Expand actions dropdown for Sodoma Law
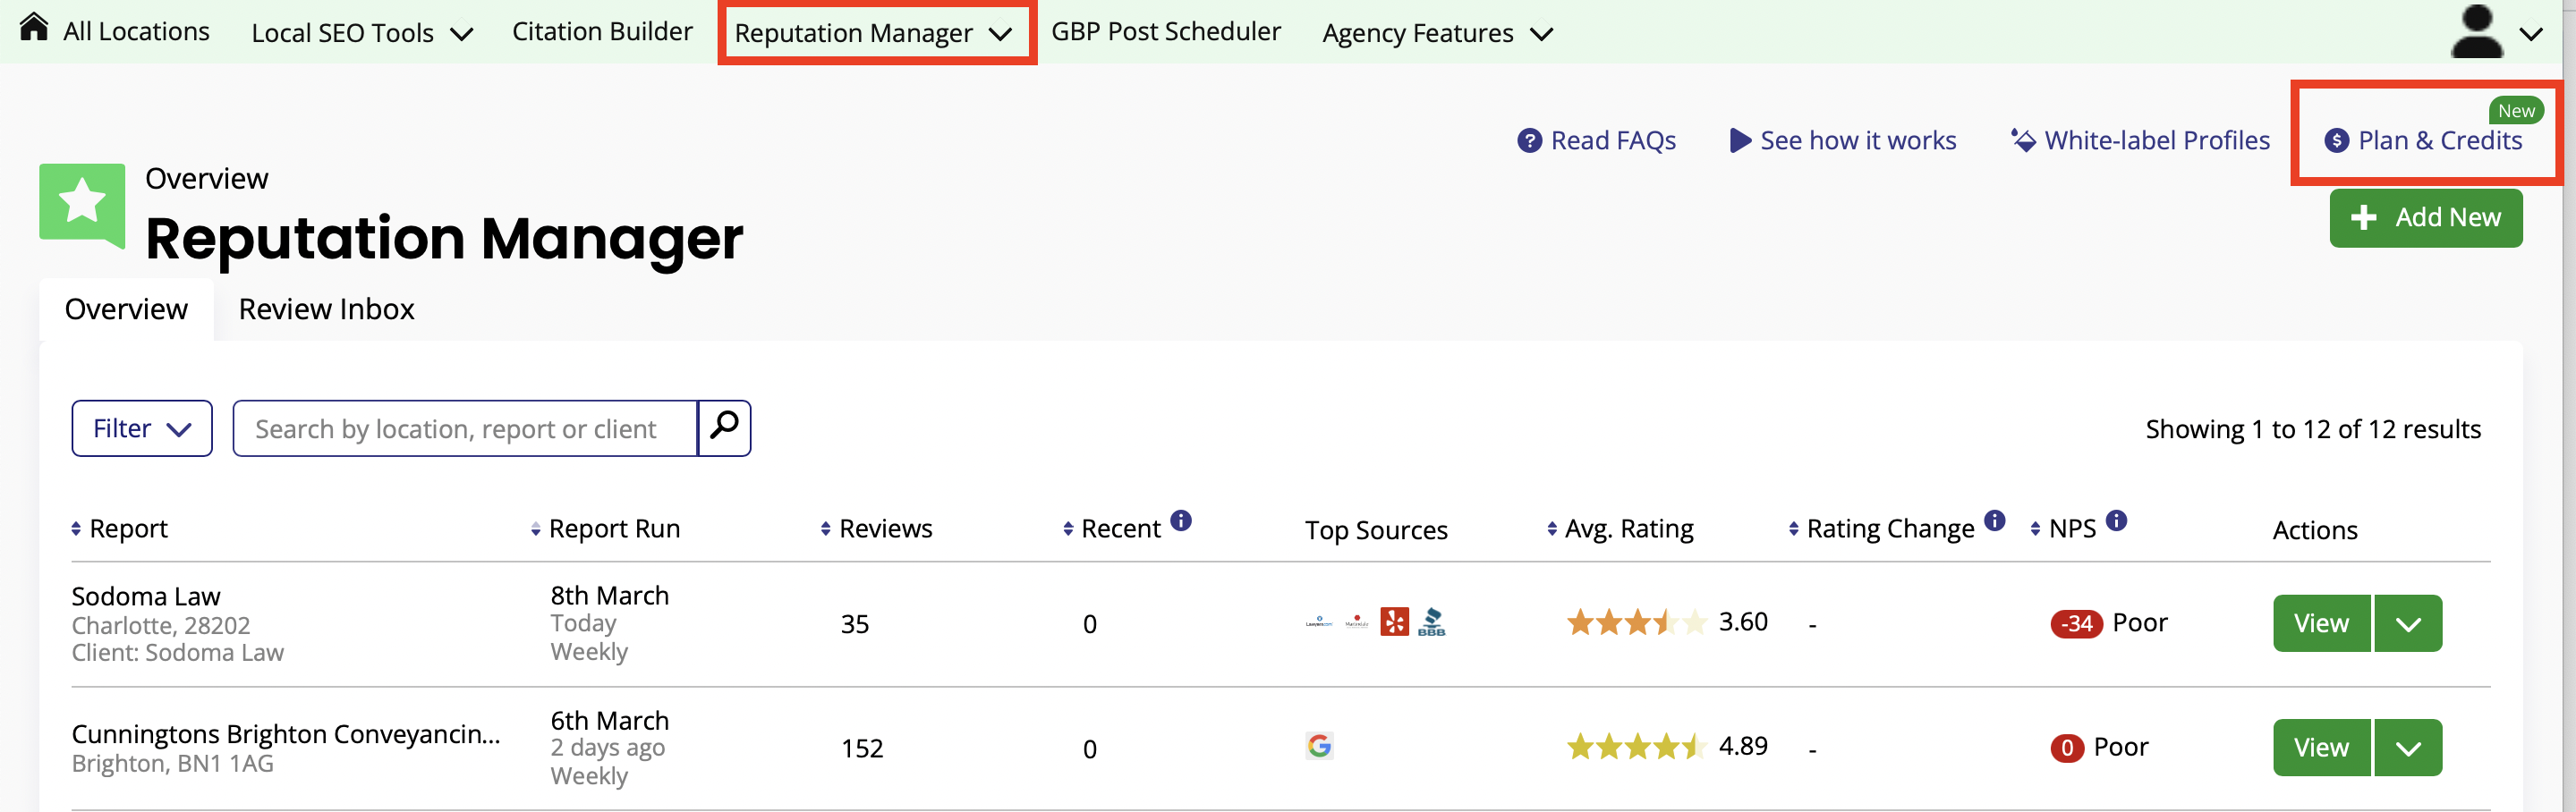 tap(2408, 624)
